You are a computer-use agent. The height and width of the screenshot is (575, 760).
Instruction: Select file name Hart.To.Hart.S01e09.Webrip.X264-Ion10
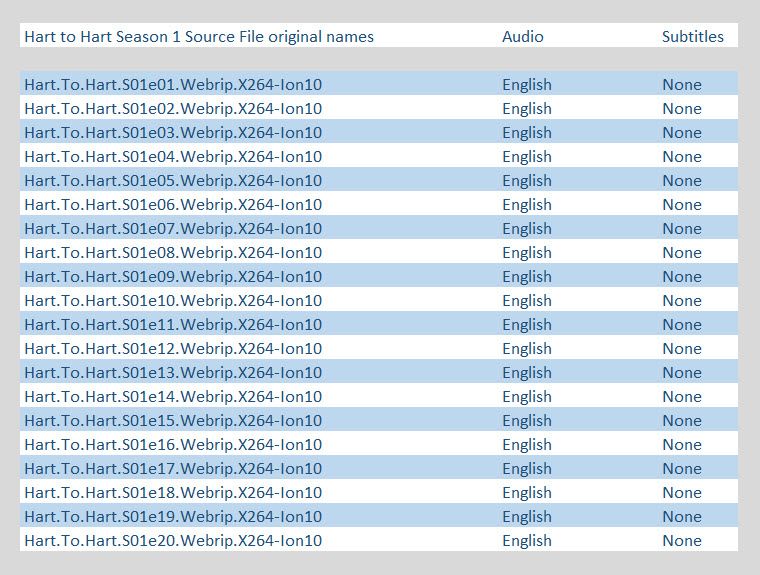click(173, 276)
